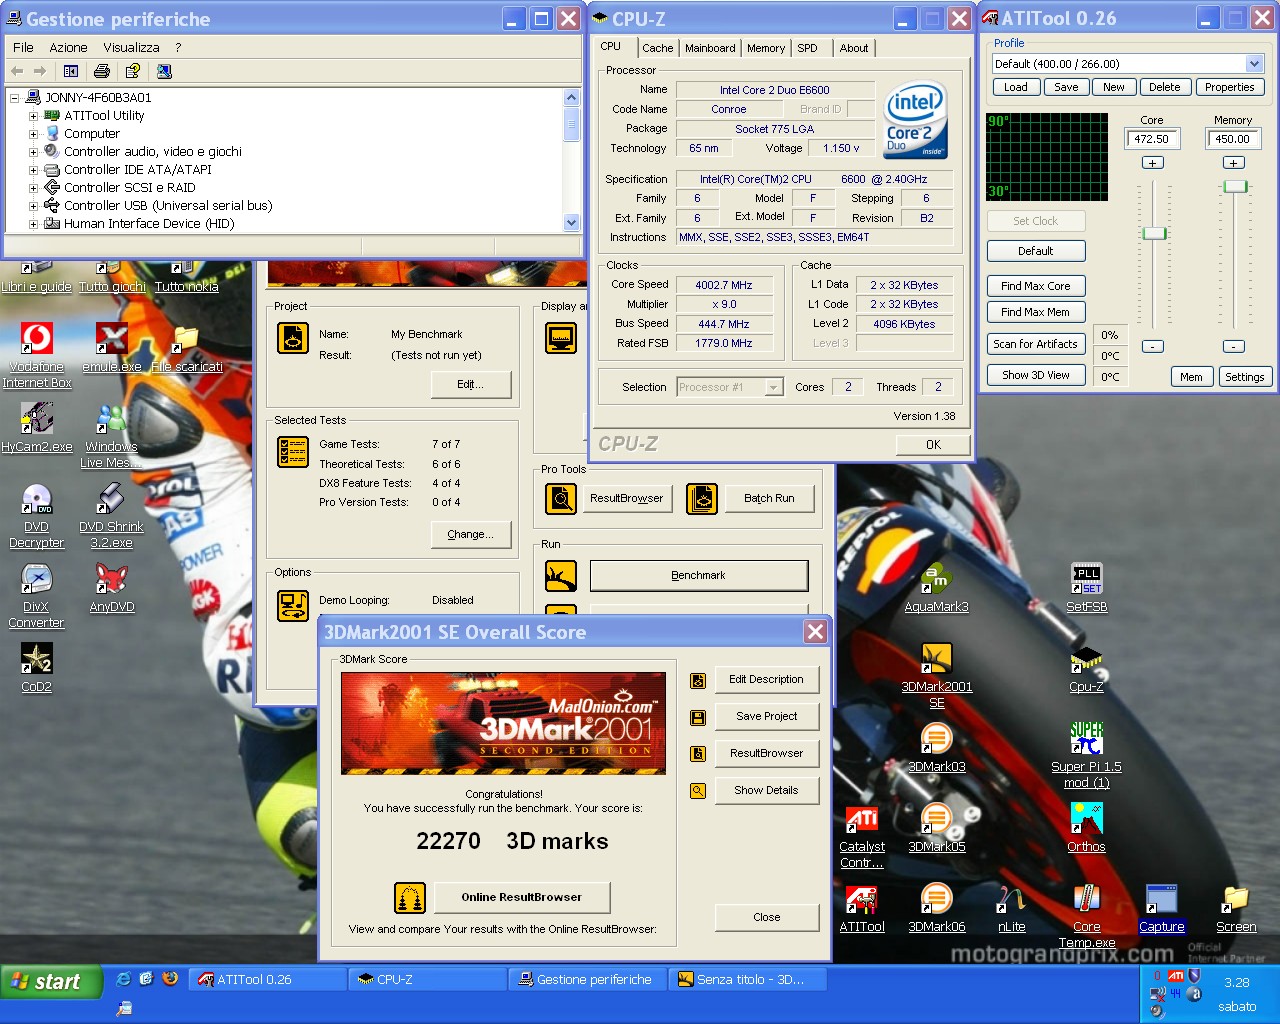Screen dimensions: 1280x1024
Task: Expand Controller audio, video e giochi node
Action: pos(33,152)
